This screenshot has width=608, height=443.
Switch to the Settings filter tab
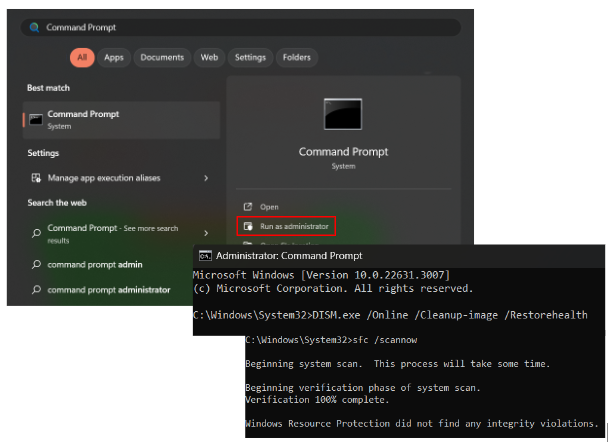point(250,57)
